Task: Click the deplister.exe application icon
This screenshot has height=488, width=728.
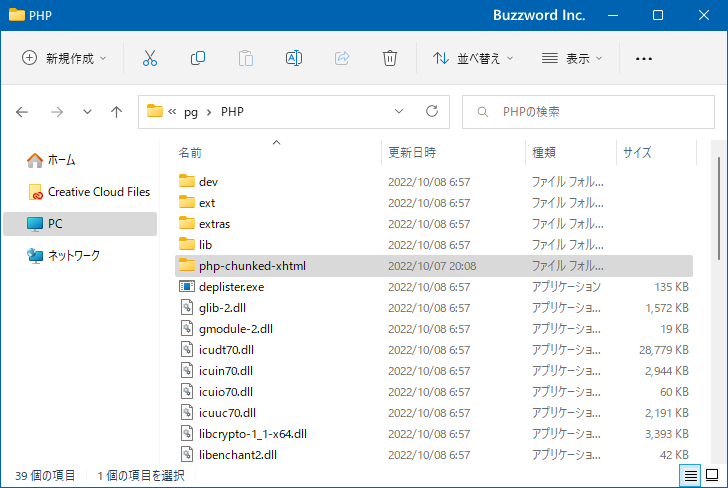Action: 187,286
